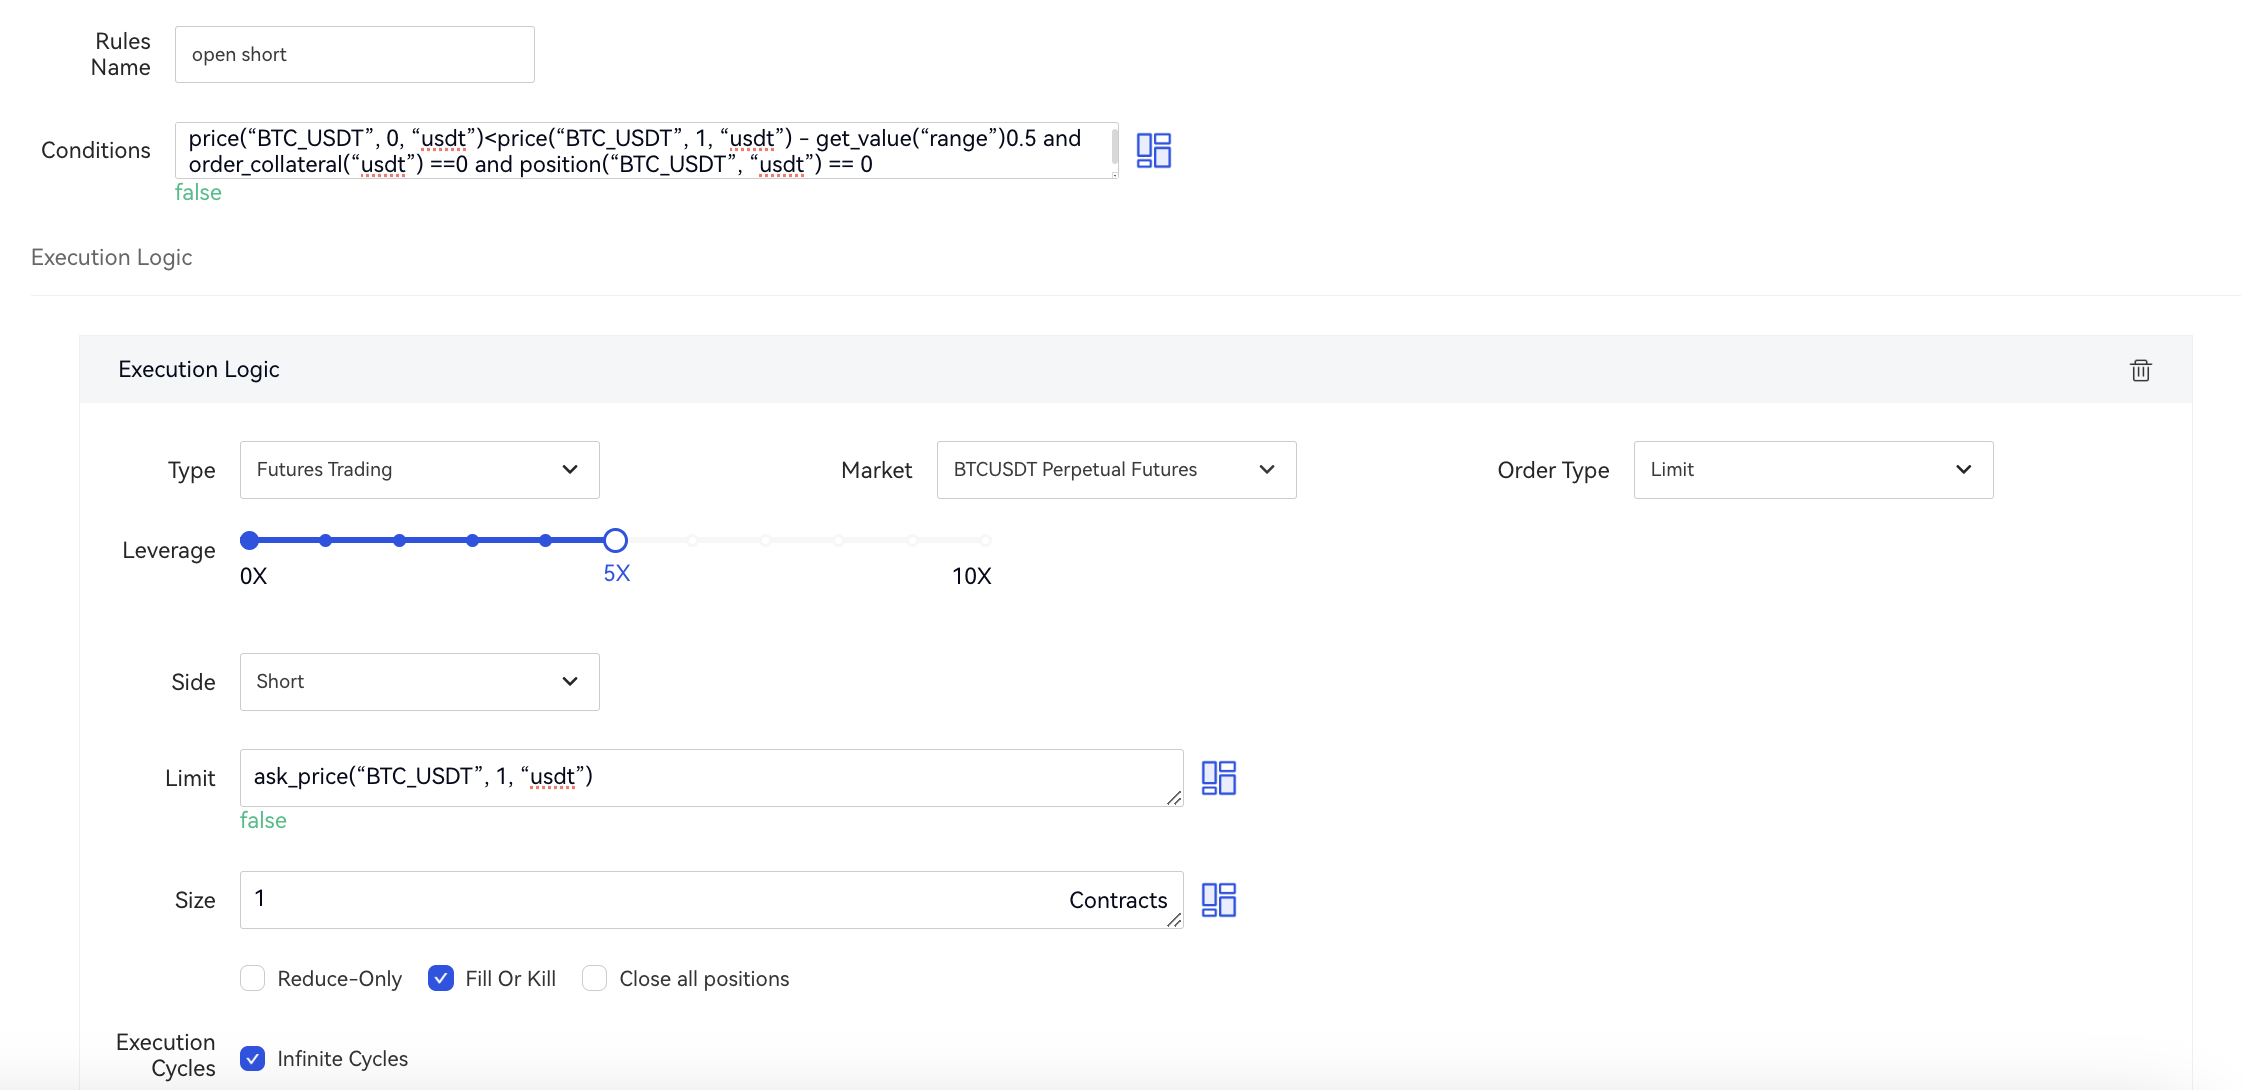The image size is (2242, 1090).
Task: Expand the Market dropdown BTCUSDT Perpetual Futures
Action: pyautogui.click(x=1116, y=470)
